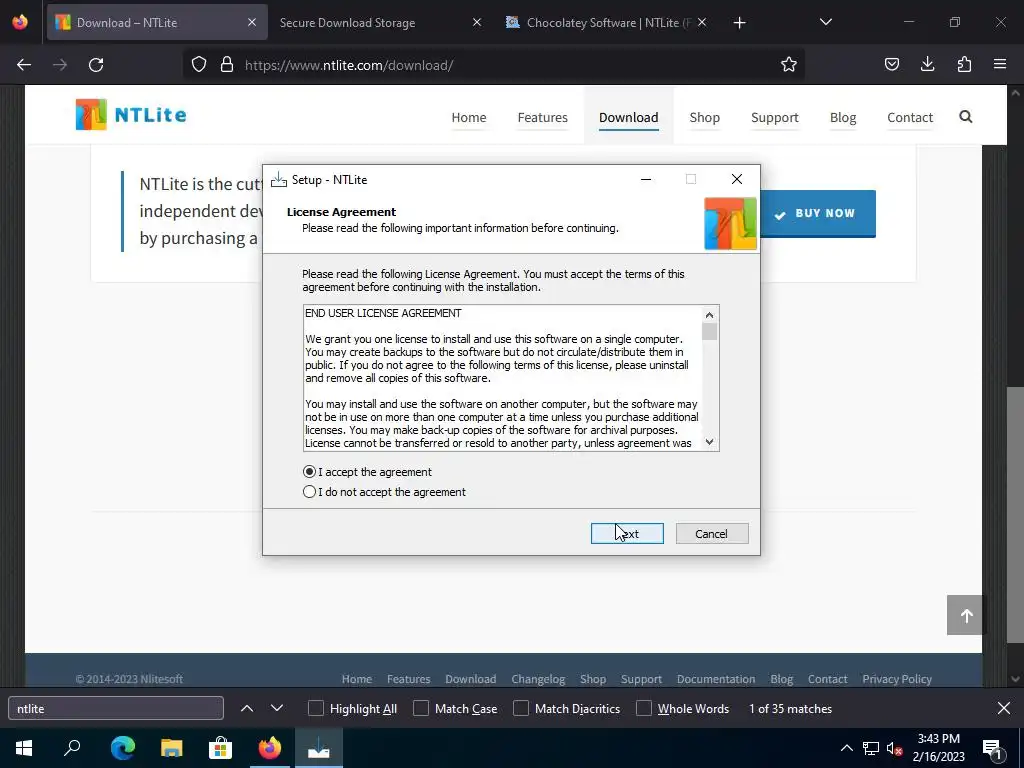
Task: Toggle Highlight All checkbox
Action: pos(315,709)
